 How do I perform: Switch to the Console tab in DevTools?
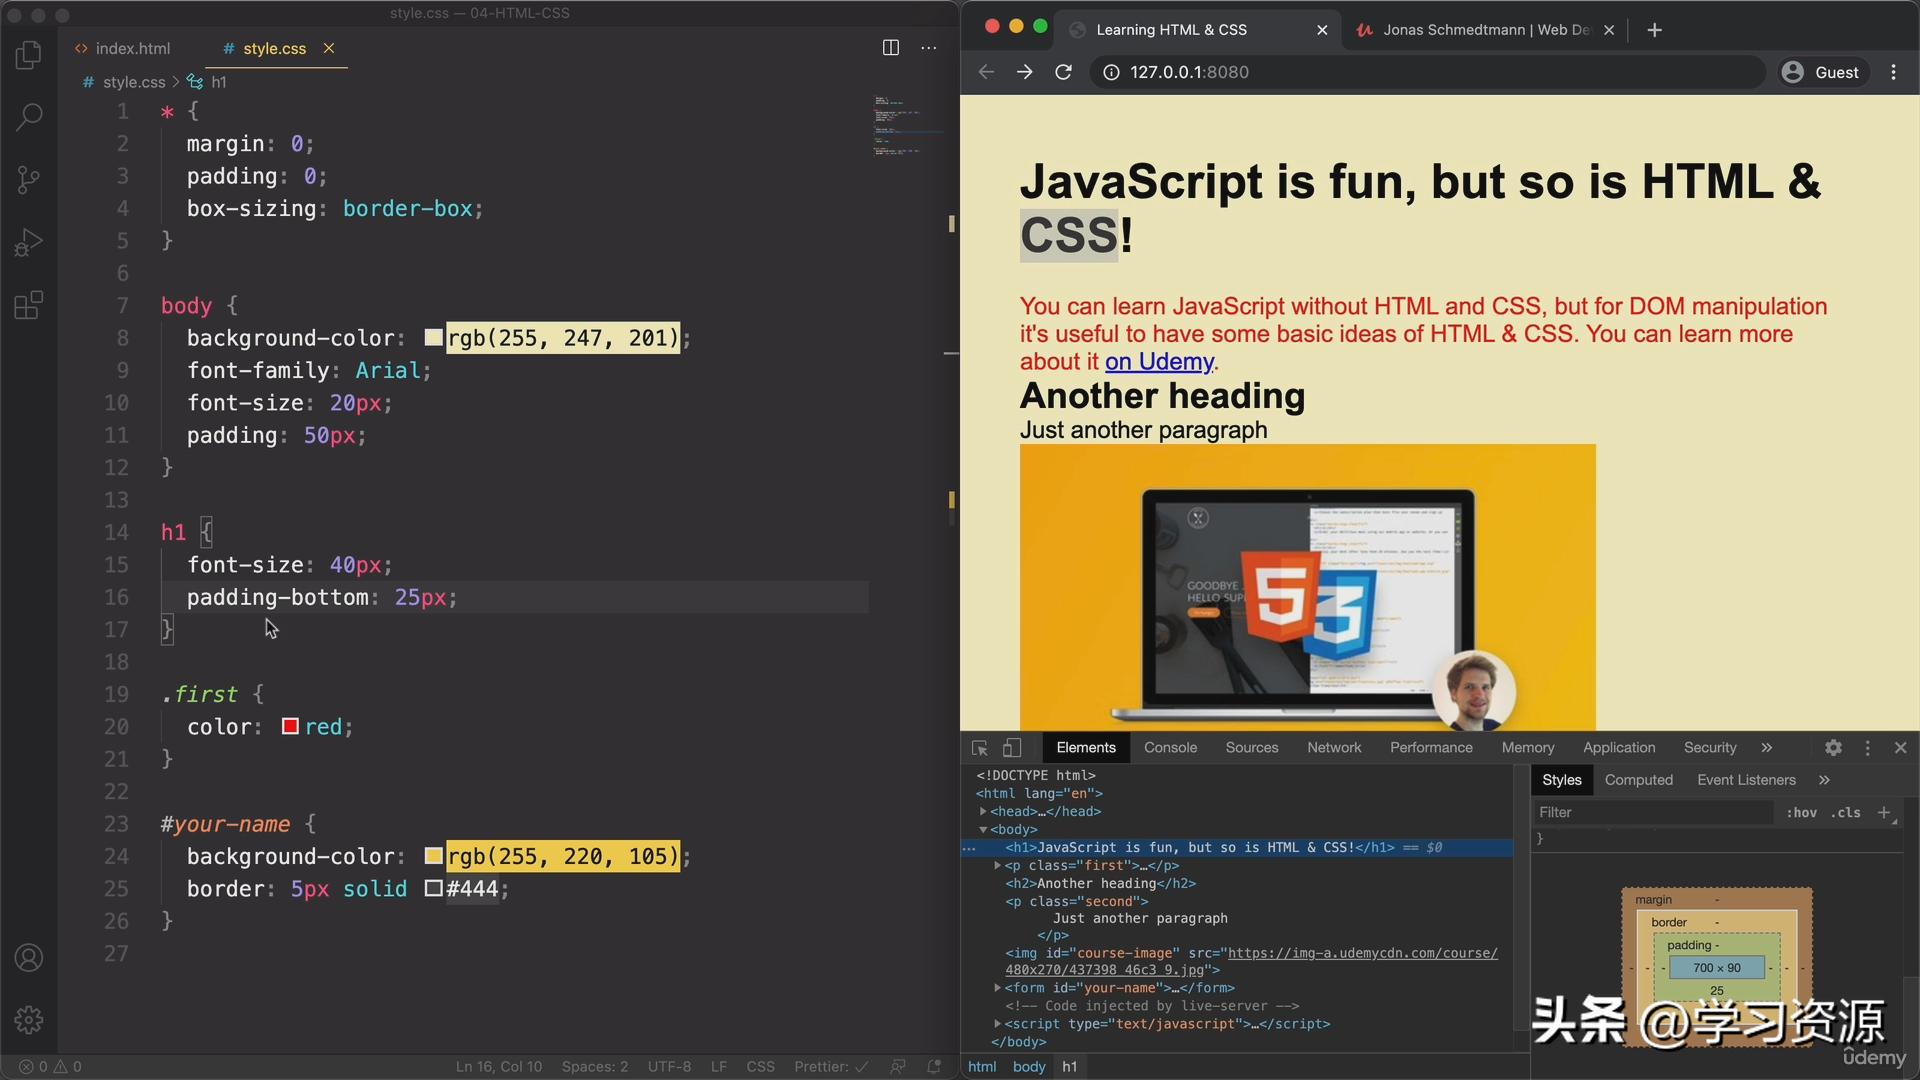click(x=1170, y=747)
